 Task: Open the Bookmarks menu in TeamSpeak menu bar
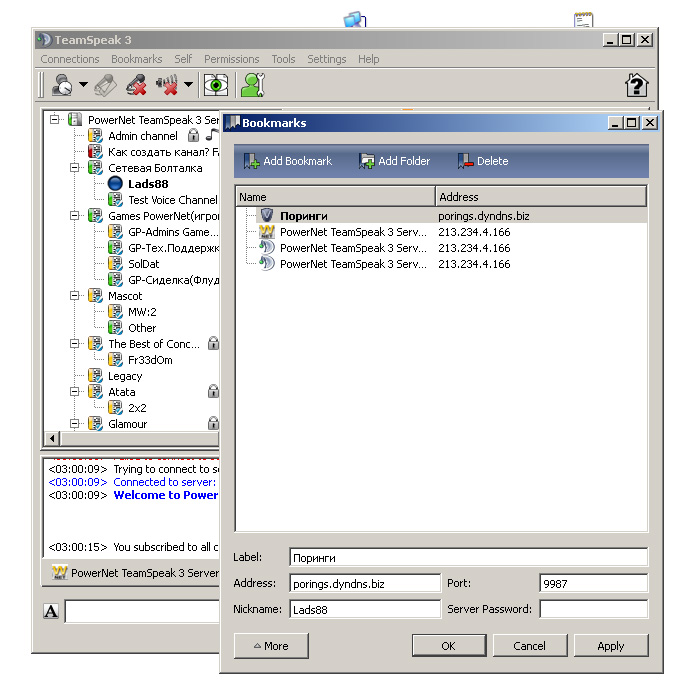point(137,59)
